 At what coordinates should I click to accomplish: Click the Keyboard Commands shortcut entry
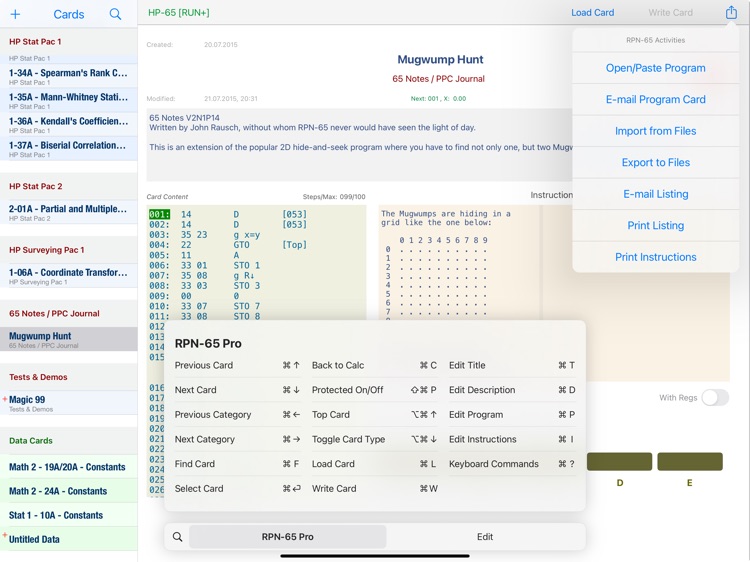pyautogui.click(x=512, y=464)
